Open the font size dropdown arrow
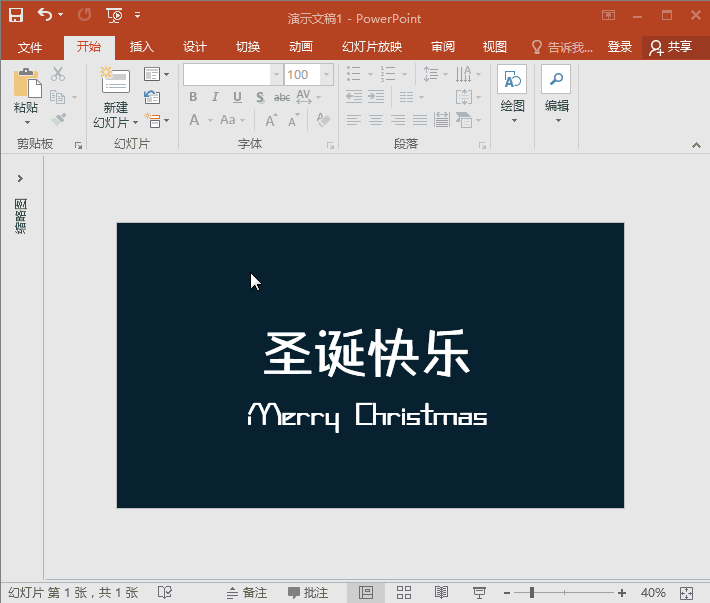 (x=326, y=75)
